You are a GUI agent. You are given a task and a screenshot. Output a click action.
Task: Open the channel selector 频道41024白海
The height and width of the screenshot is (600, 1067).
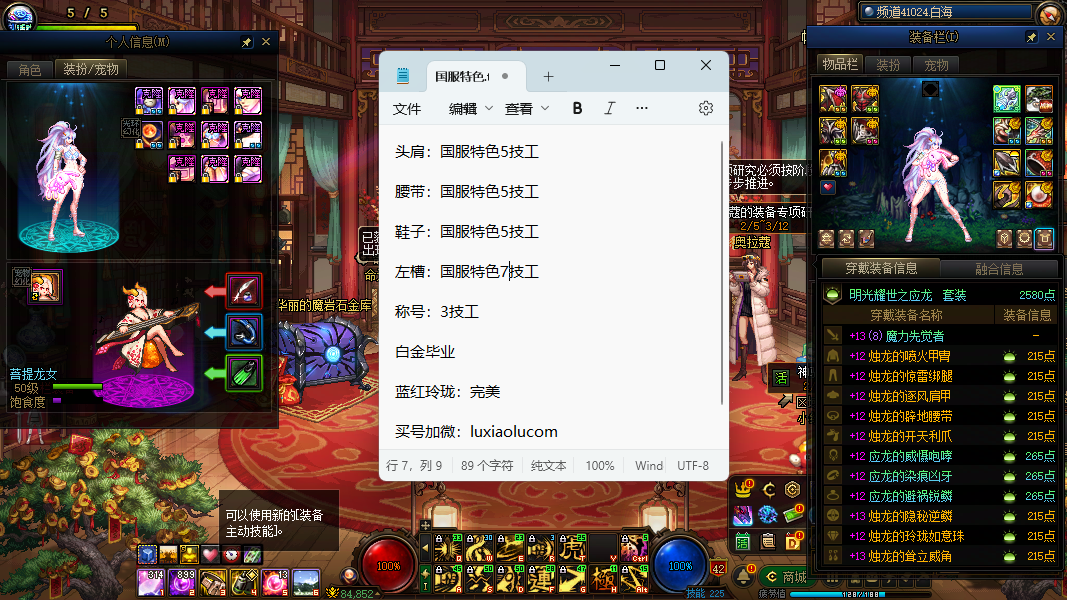(x=945, y=12)
